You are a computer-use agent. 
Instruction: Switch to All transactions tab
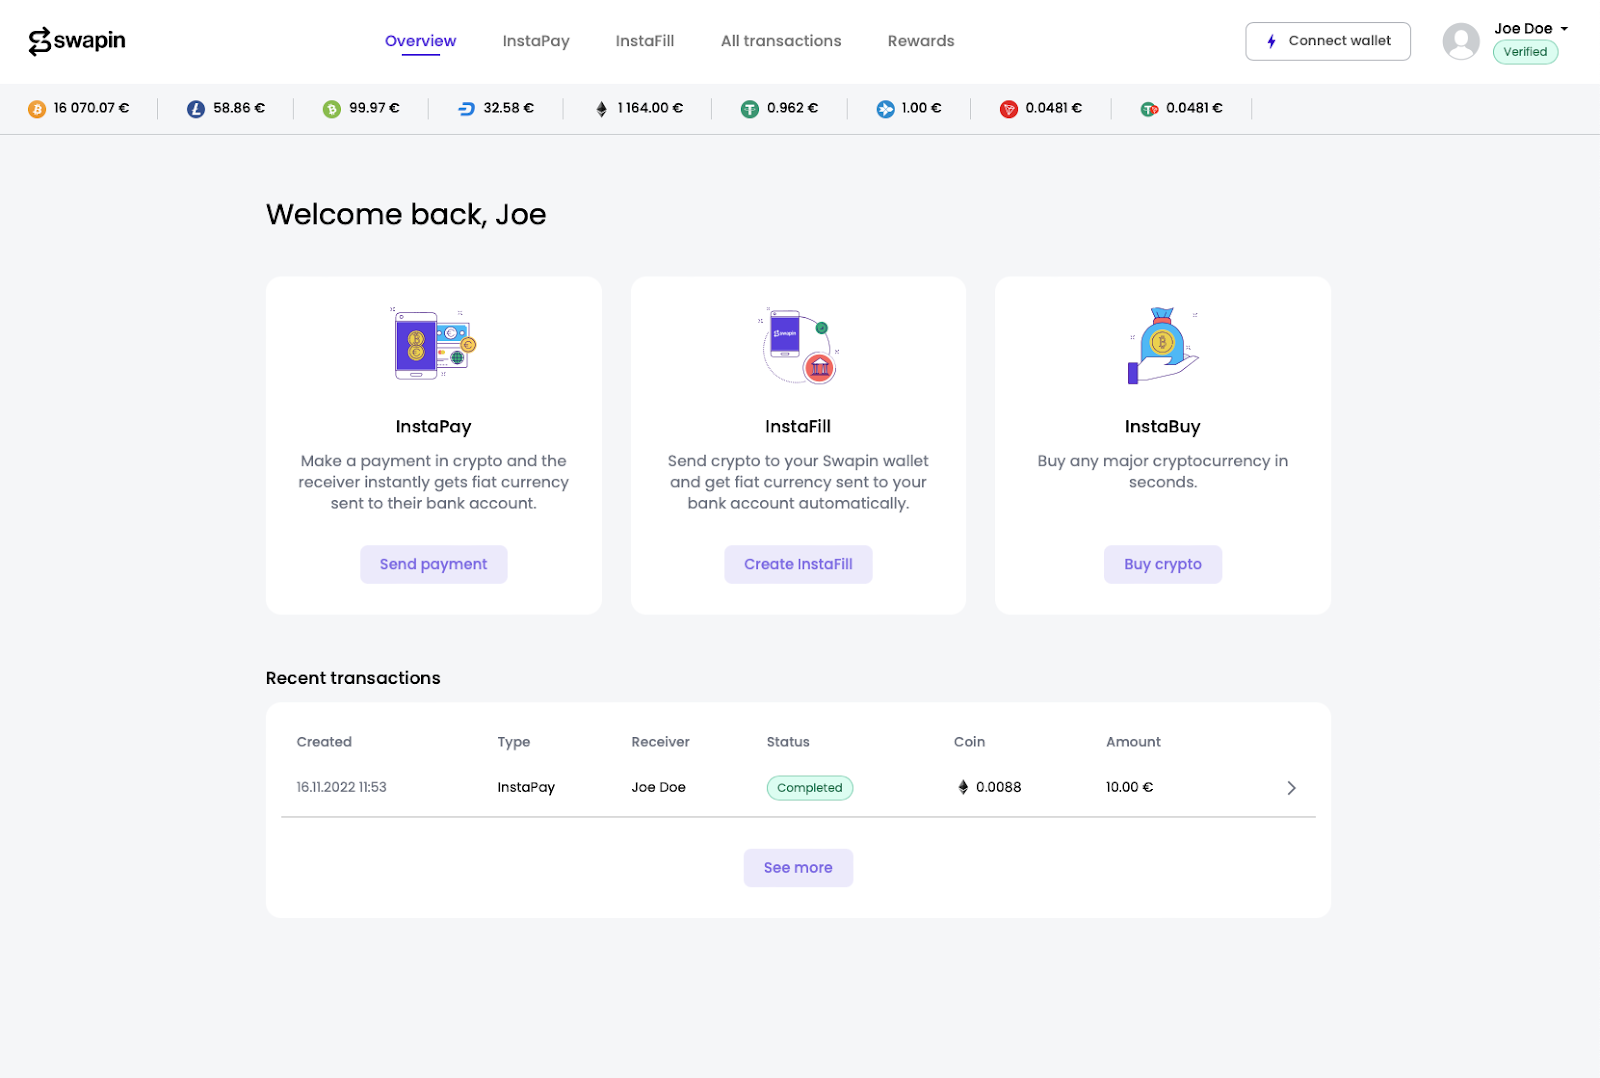tap(781, 41)
